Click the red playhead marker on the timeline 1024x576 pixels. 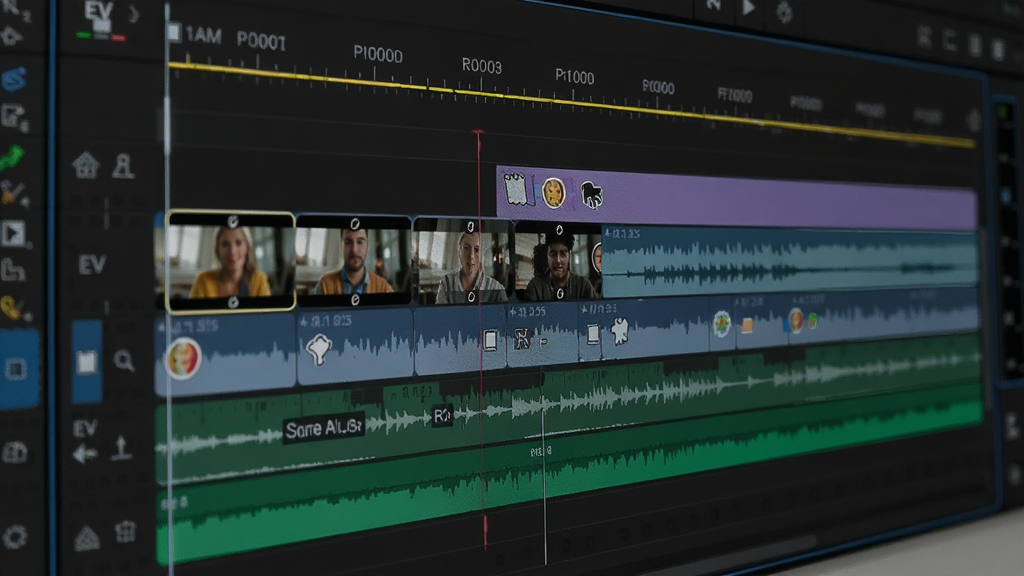click(479, 133)
